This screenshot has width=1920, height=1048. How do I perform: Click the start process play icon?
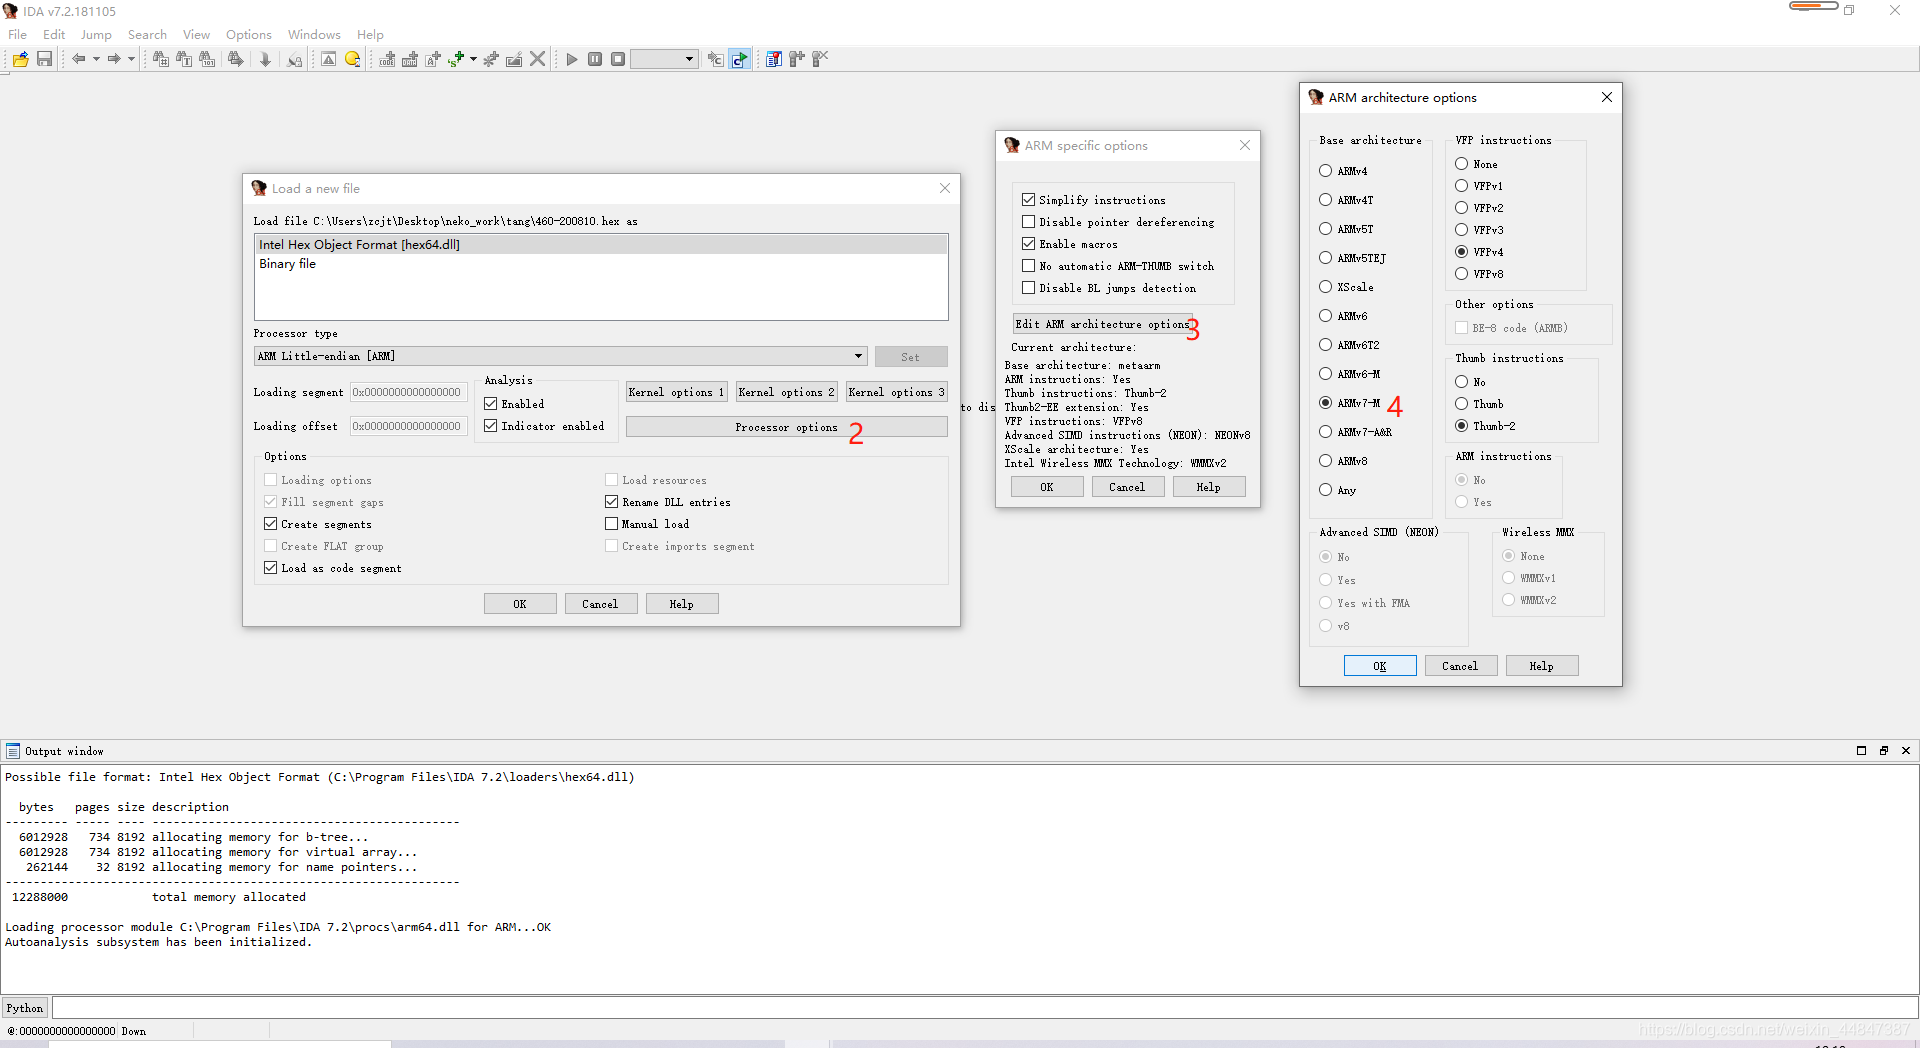572,59
